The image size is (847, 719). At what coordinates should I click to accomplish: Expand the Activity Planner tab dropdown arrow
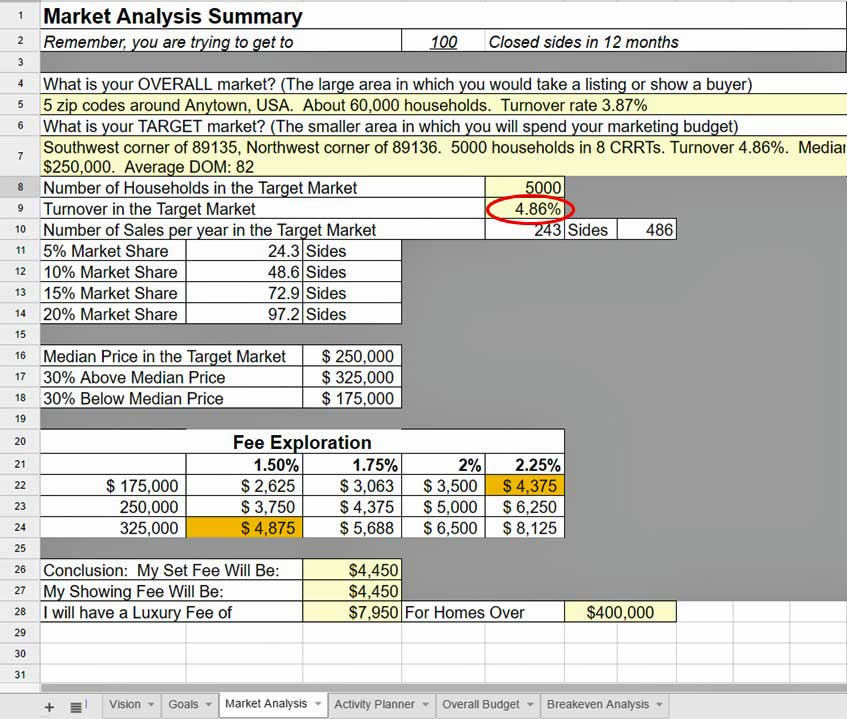[x=426, y=704]
